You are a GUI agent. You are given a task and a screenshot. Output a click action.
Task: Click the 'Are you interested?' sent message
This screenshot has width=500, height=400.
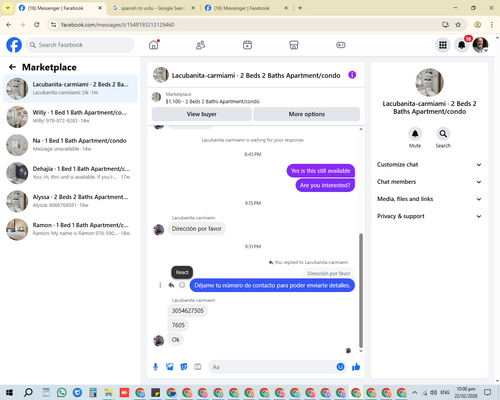(x=325, y=185)
